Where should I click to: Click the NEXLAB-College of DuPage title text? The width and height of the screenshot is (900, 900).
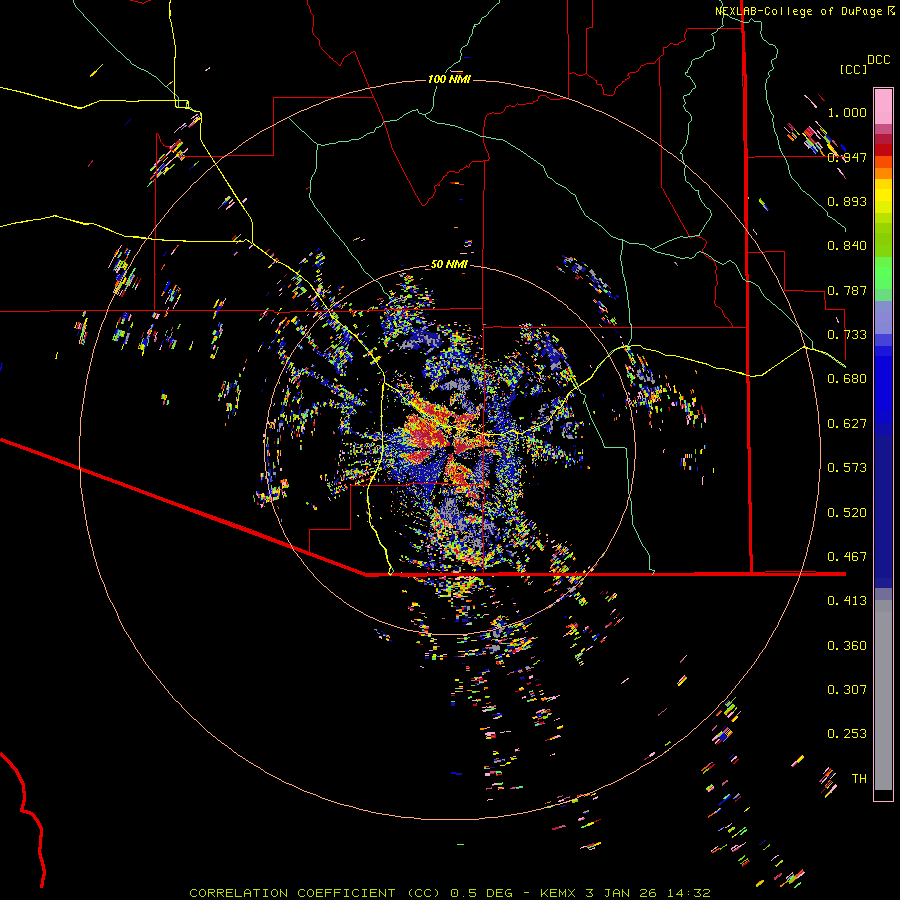[x=798, y=11]
